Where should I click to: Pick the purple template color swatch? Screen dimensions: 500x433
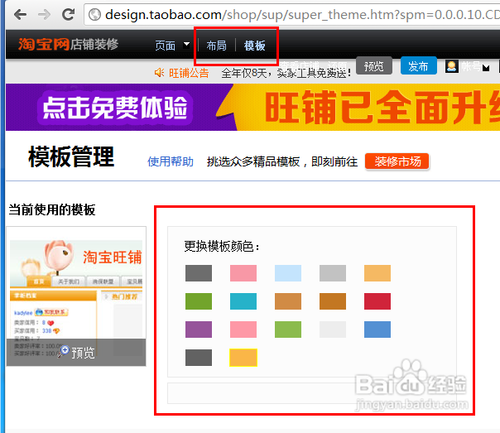point(198,329)
